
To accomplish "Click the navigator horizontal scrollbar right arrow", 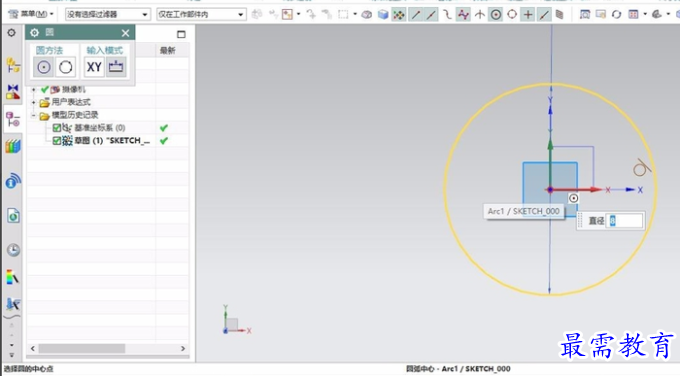I will tap(183, 349).
